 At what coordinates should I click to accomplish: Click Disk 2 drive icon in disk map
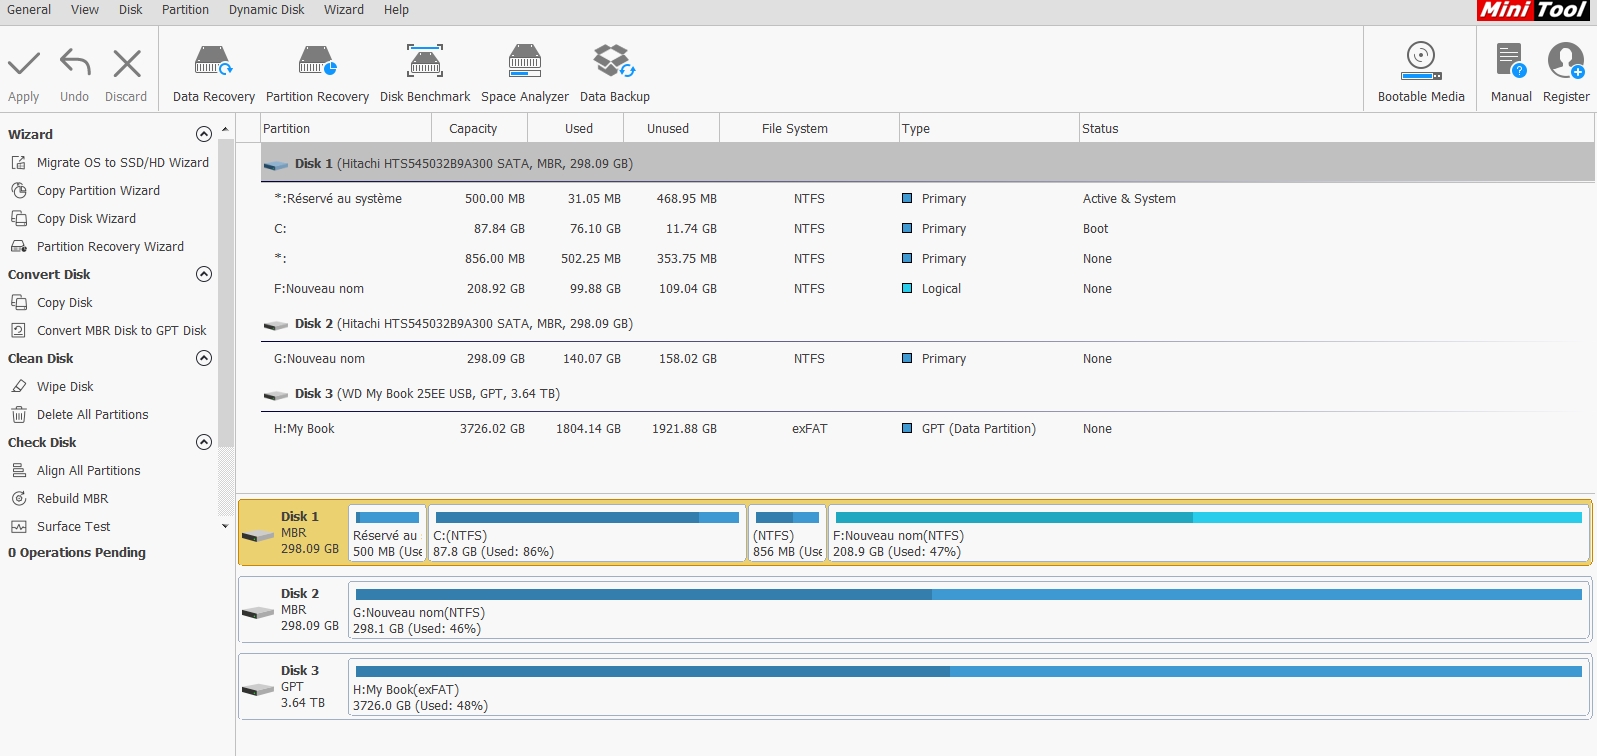pos(258,612)
